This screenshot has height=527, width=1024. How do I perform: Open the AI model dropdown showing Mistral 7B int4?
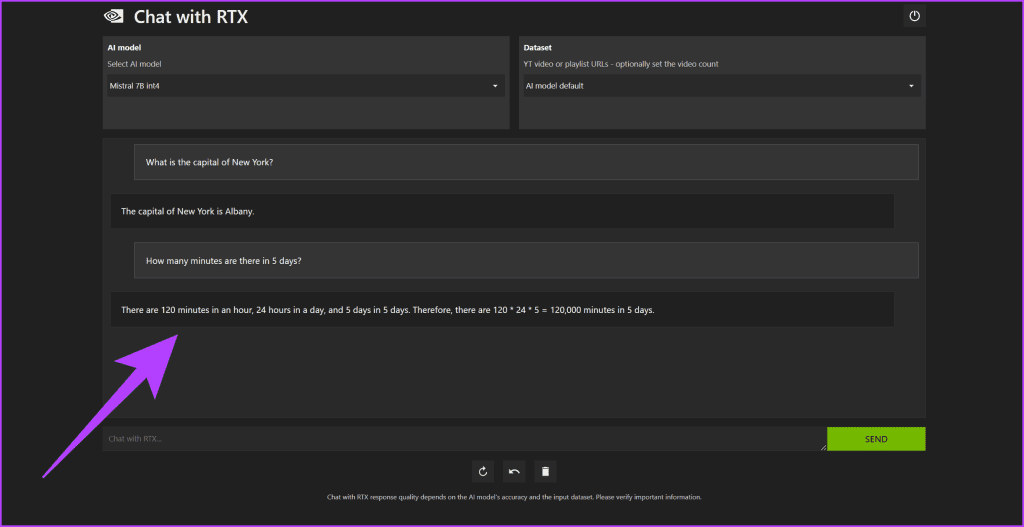point(306,86)
